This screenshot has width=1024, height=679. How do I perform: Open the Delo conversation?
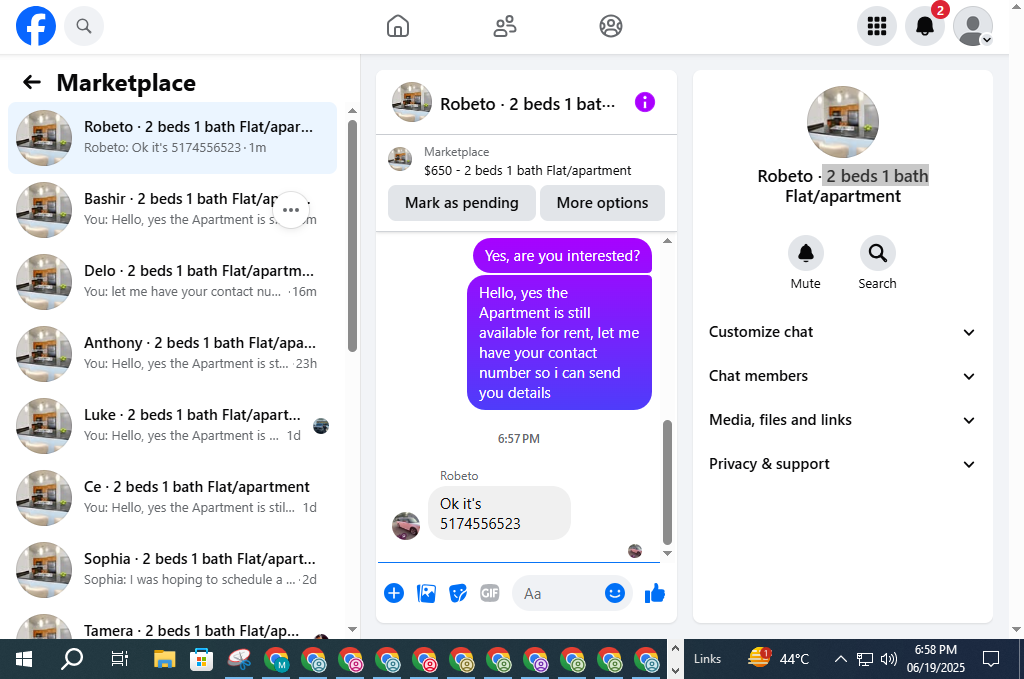172,281
